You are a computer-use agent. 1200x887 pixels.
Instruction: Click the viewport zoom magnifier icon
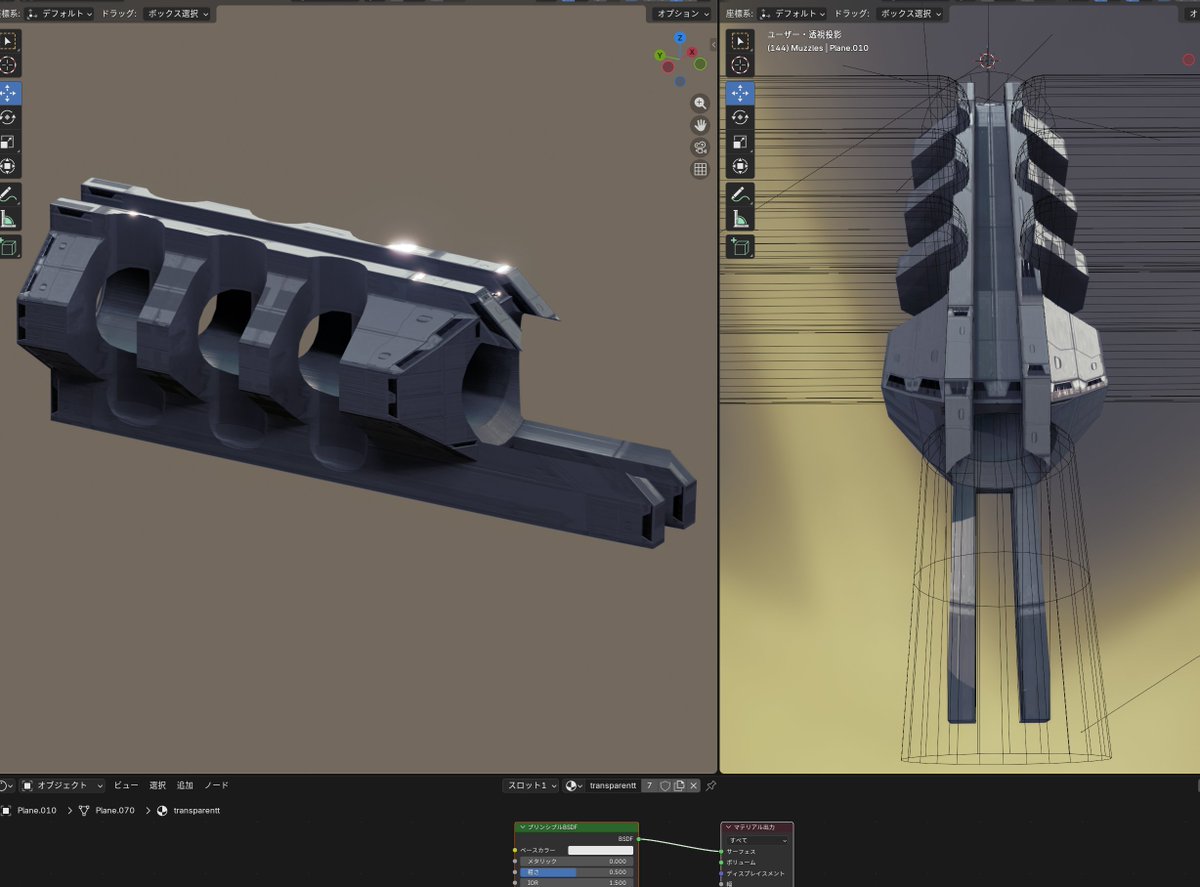[700, 103]
